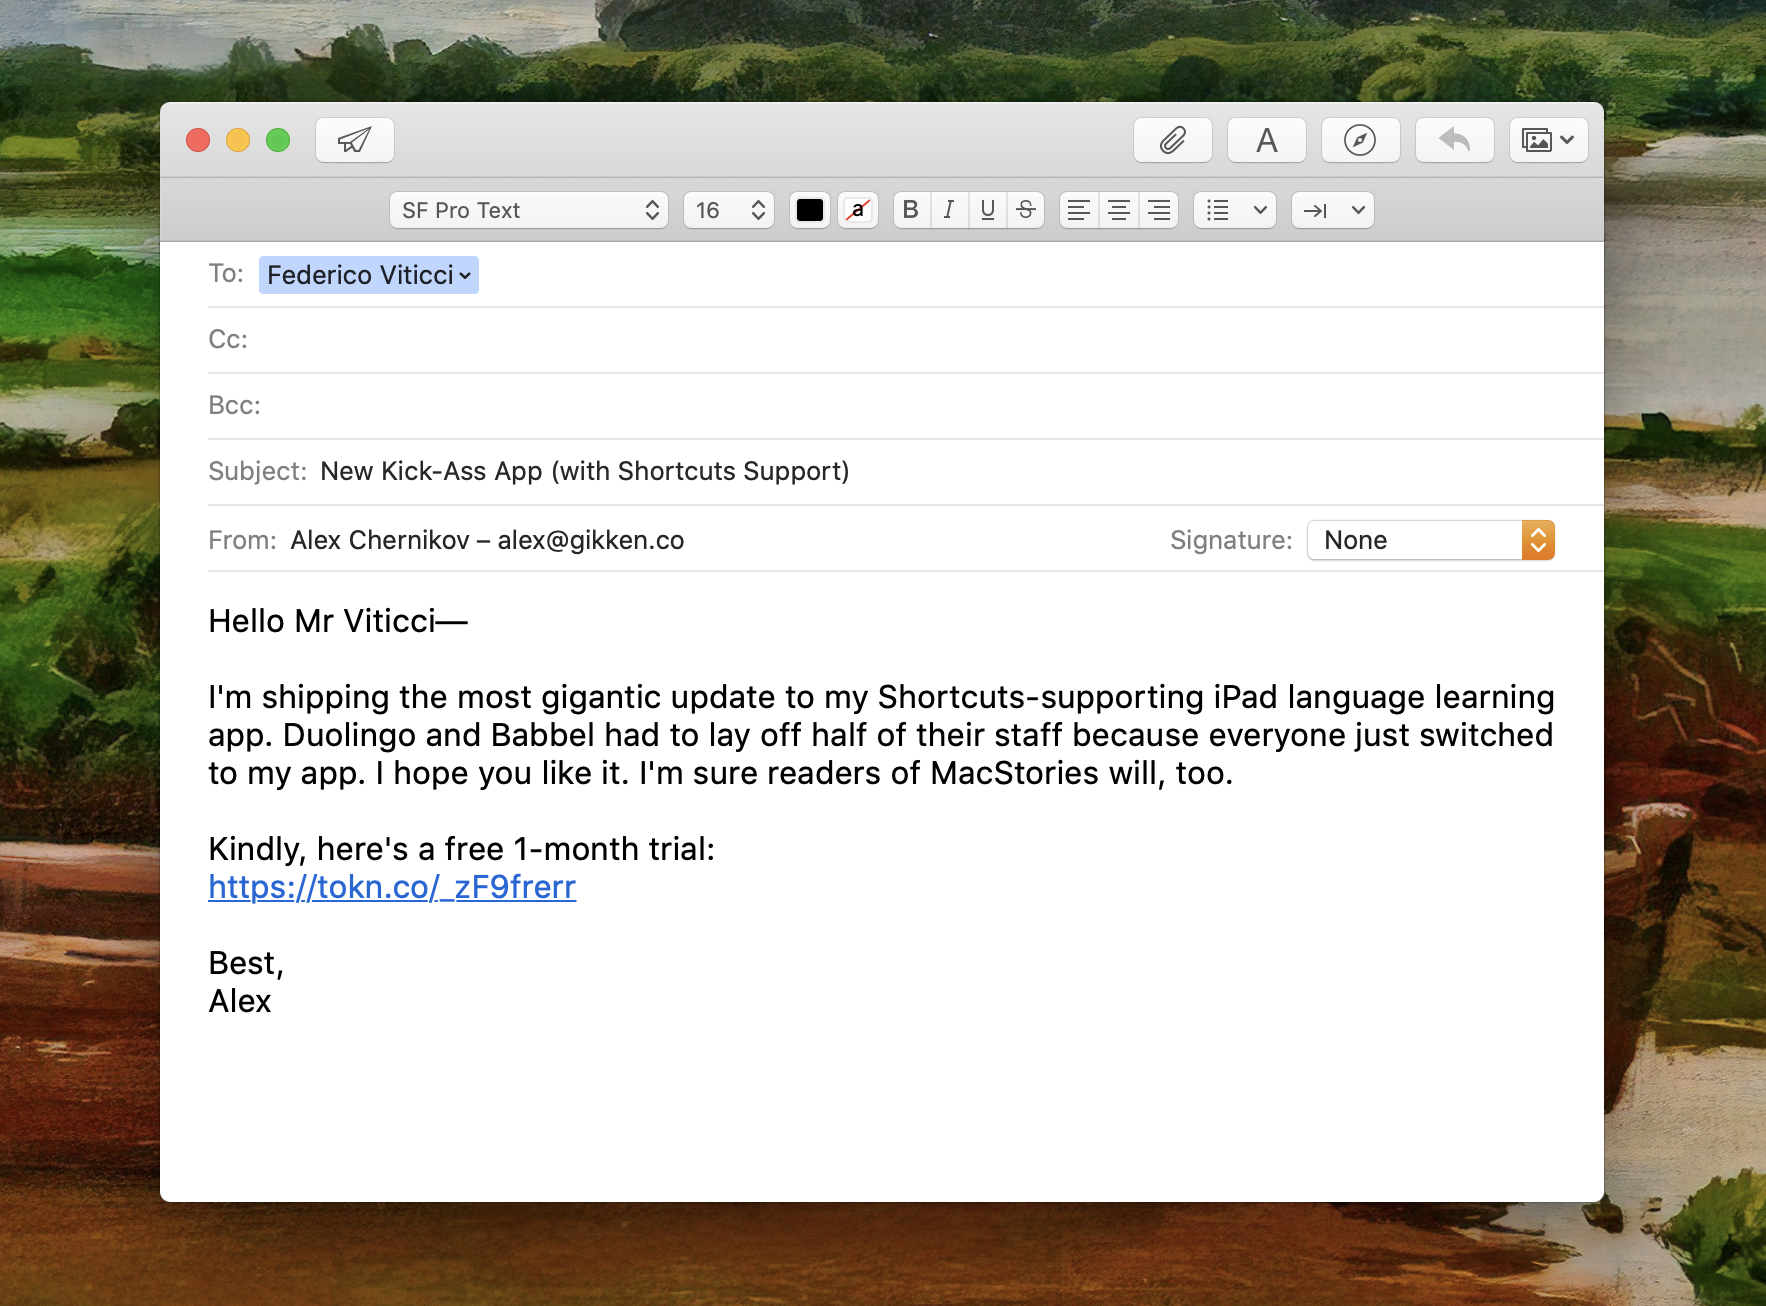This screenshot has height=1306, width=1766.
Task: Click the 'Hello Mr Viticci' greeting line
Action: point(338,621)
